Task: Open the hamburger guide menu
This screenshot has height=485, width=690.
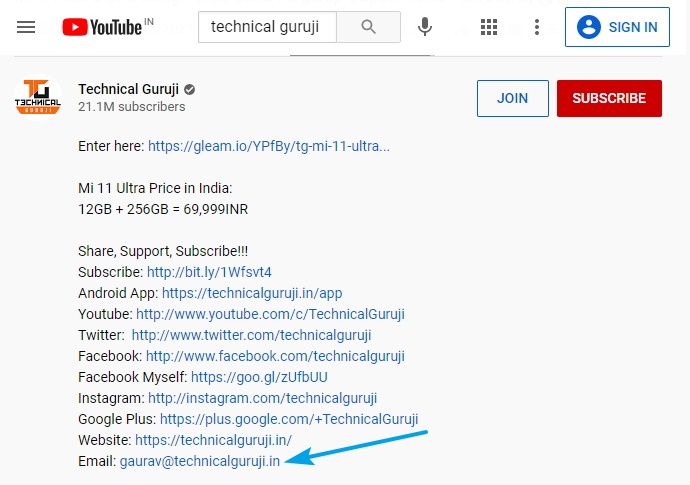Action: pyautogui.click(x=26, y=27)
